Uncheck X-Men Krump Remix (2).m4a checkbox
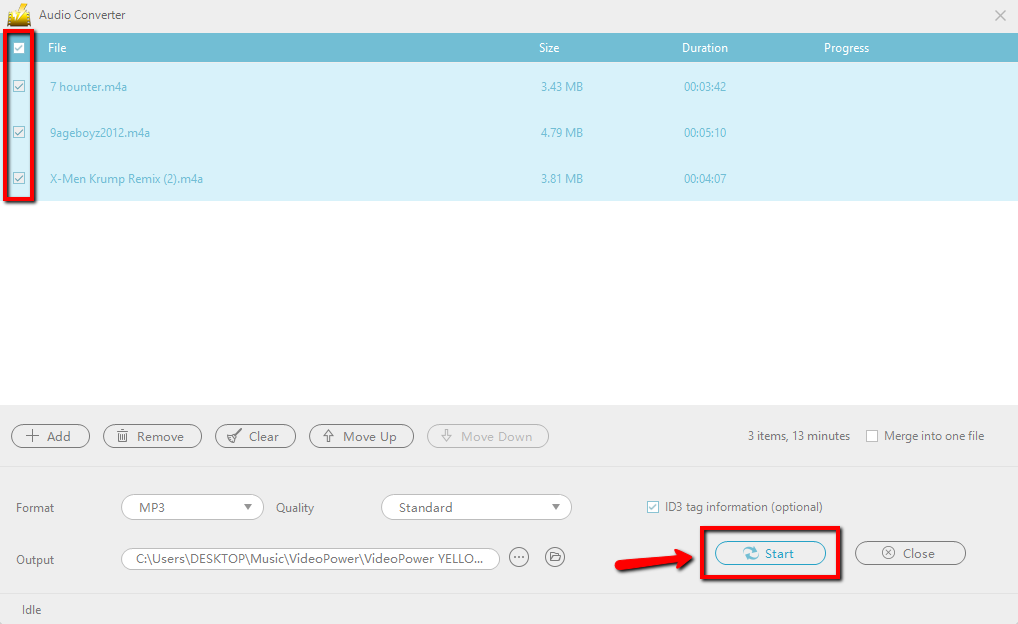 pyautogui.click(x=19, y=178)
